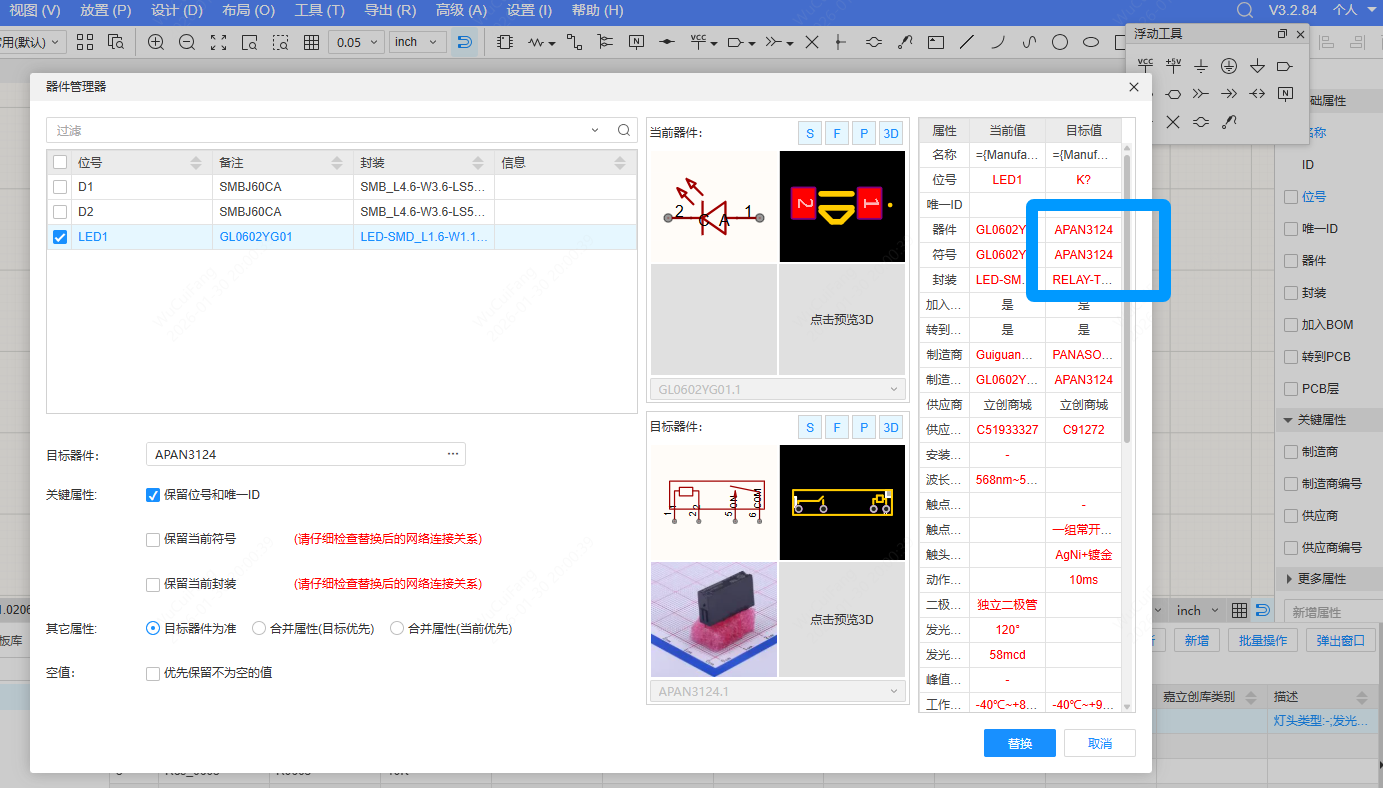Click the search icon in the filter box
This screenshot has width=1383, height=788.
click(x=624, y=130)
